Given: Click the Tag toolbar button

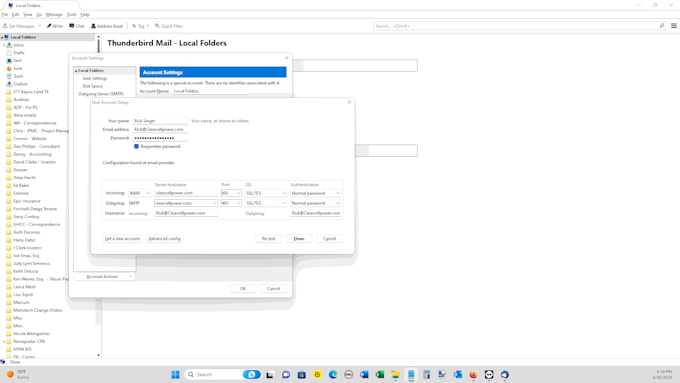Looking at the screenshot, I should tap(140, 26).
